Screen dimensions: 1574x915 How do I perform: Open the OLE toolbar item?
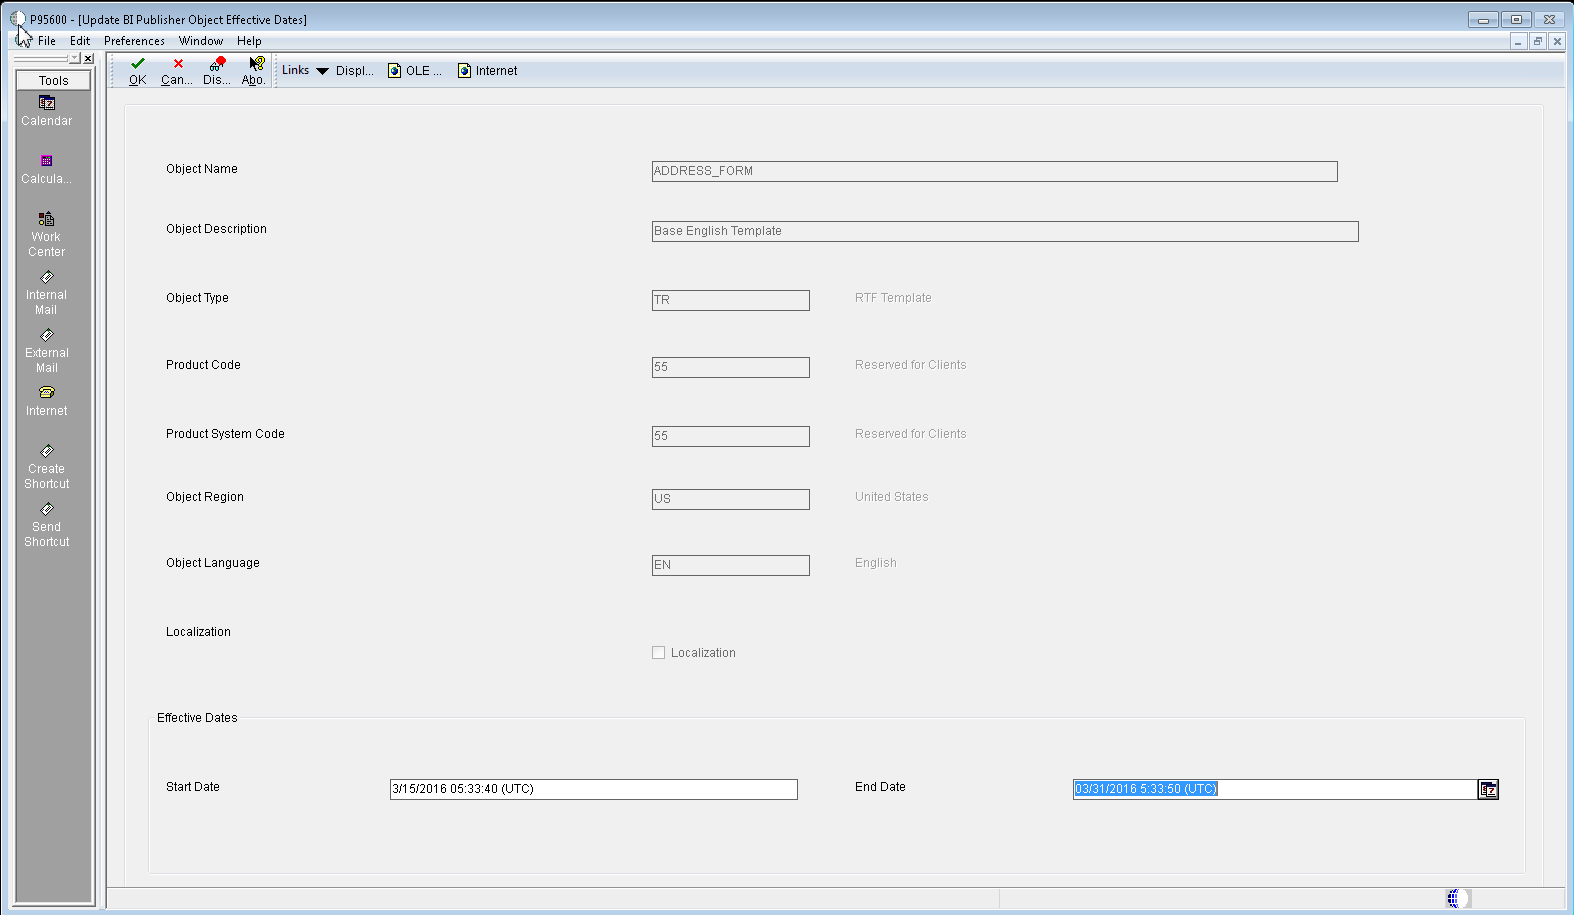tap(415, 71)
